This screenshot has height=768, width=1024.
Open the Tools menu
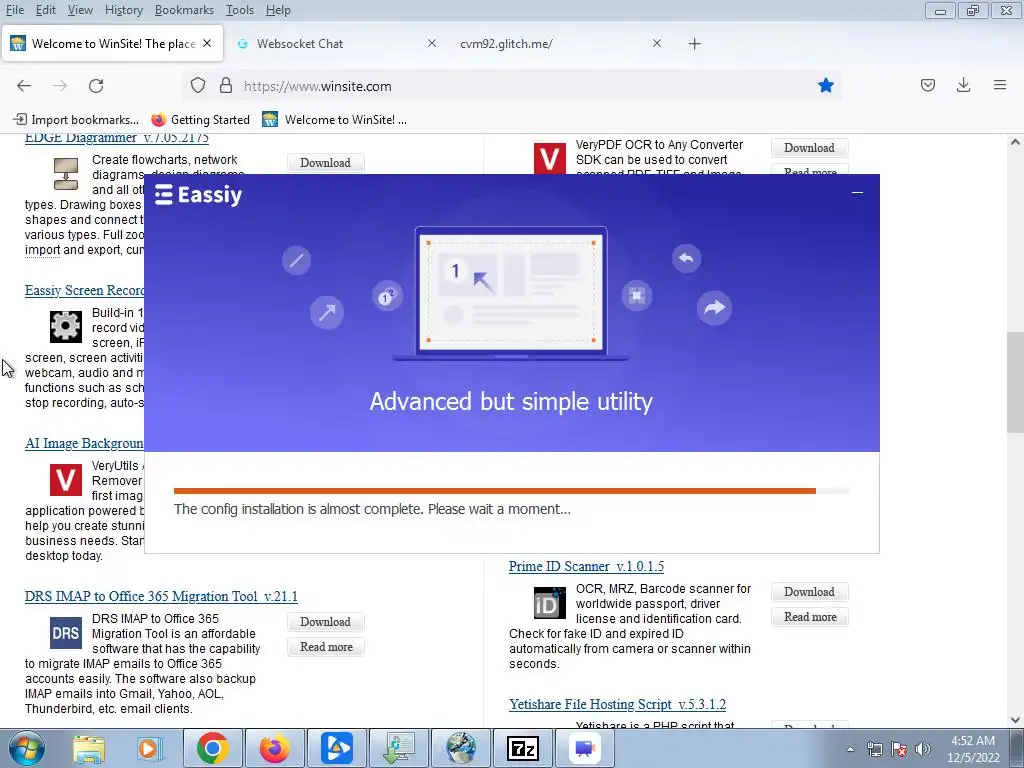point(240,10)
